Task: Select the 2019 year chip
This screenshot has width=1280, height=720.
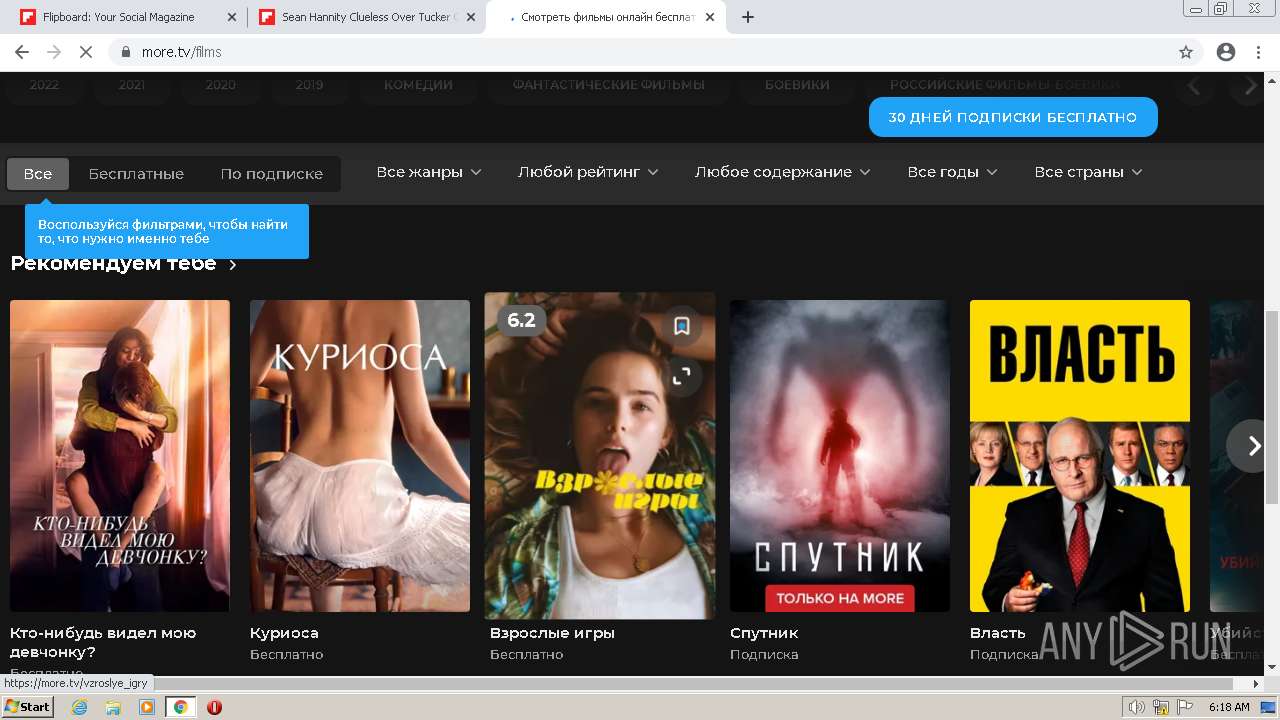Action: tap(309, 86)
